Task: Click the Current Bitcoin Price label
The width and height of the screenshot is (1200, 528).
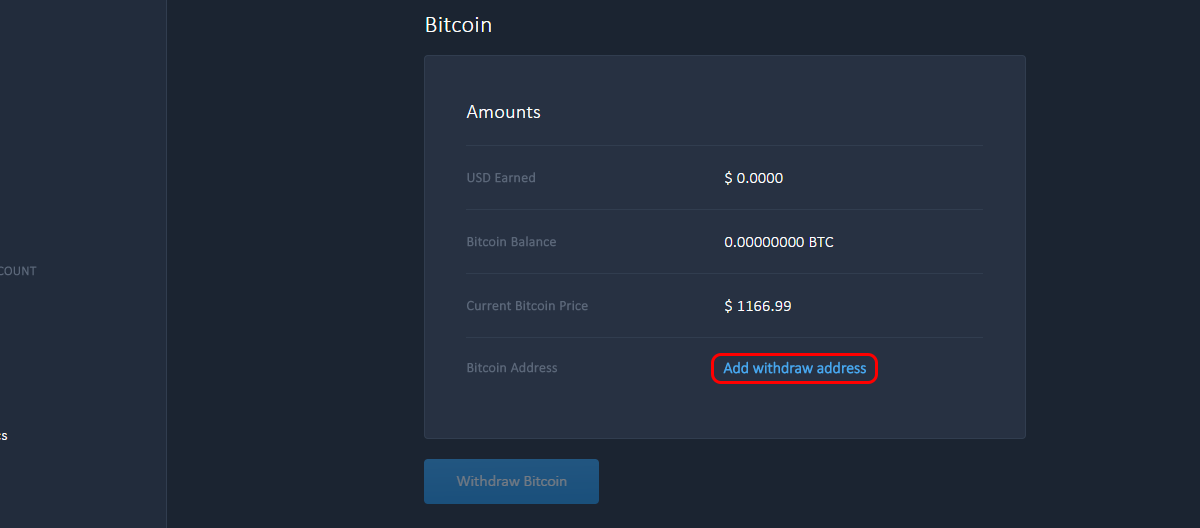Action: point(527,306)
